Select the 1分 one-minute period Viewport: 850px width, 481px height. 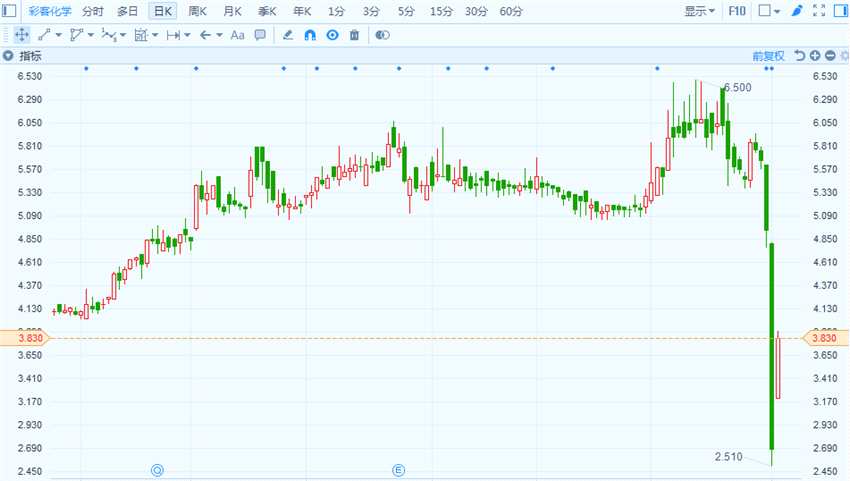336,11
